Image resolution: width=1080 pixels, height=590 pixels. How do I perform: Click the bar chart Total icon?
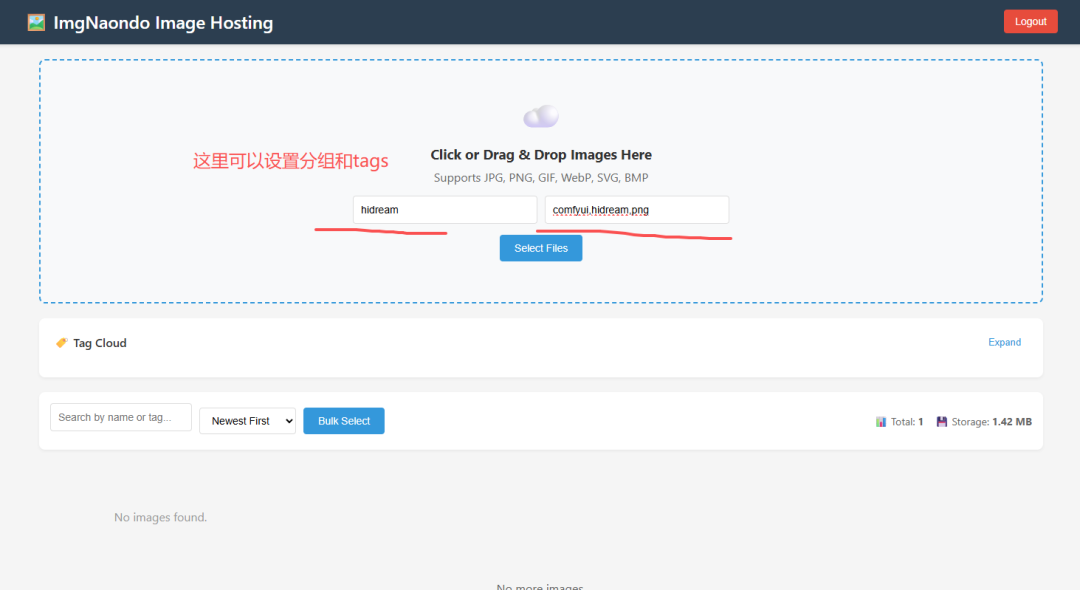881,422
